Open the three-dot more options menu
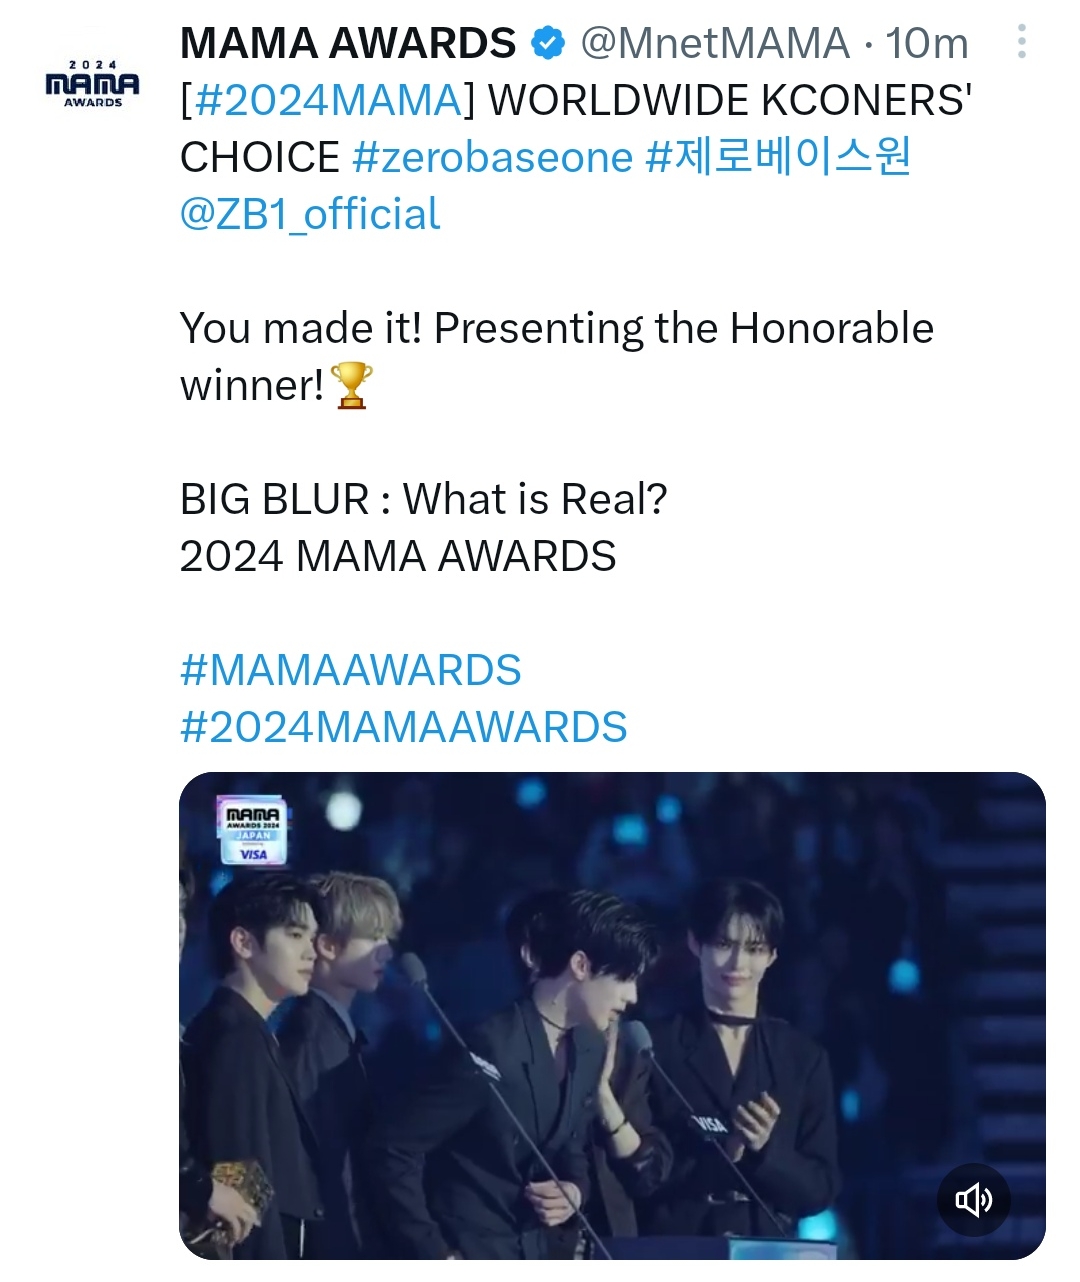This screenshot has height=1282, width=1080. coord(1021,42)
